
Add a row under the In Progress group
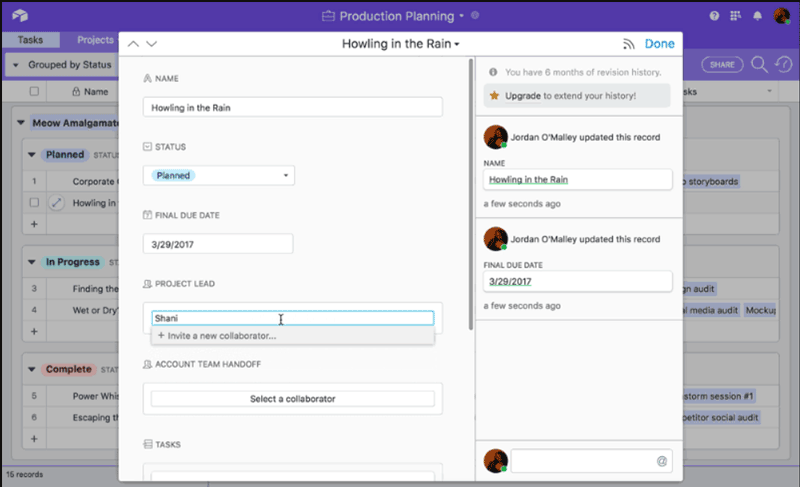point(34,331)
